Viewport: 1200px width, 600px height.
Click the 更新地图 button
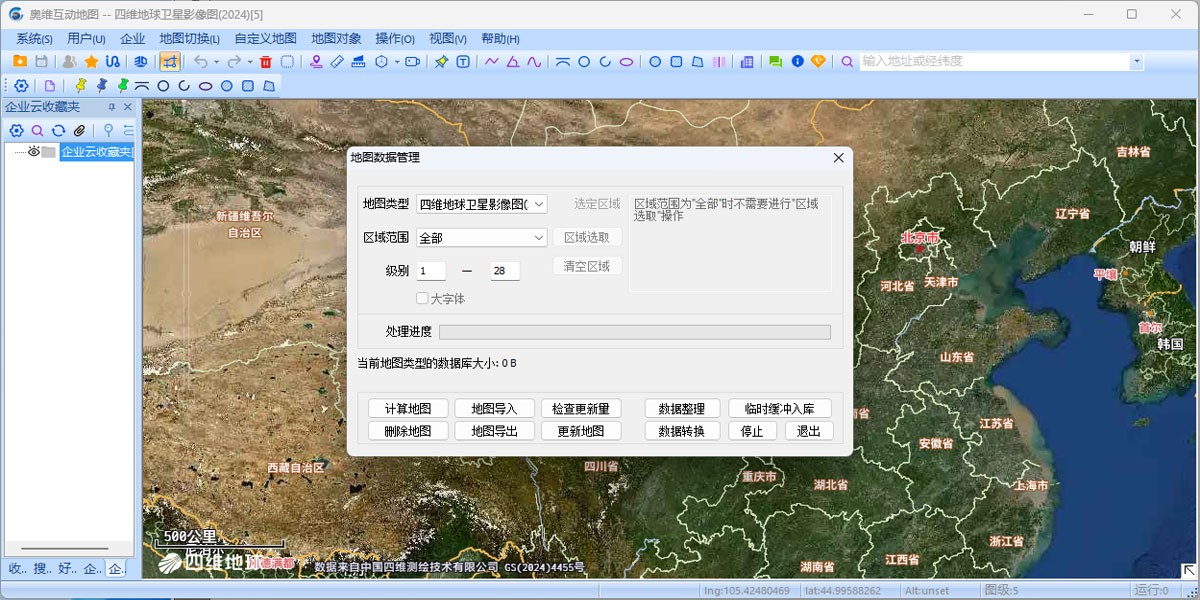coord(581,431)
